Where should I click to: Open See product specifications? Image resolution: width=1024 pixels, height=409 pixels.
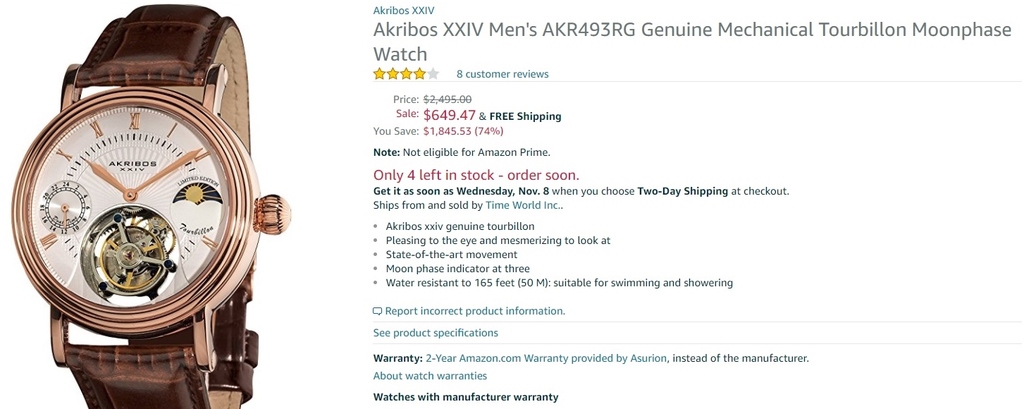435,333
